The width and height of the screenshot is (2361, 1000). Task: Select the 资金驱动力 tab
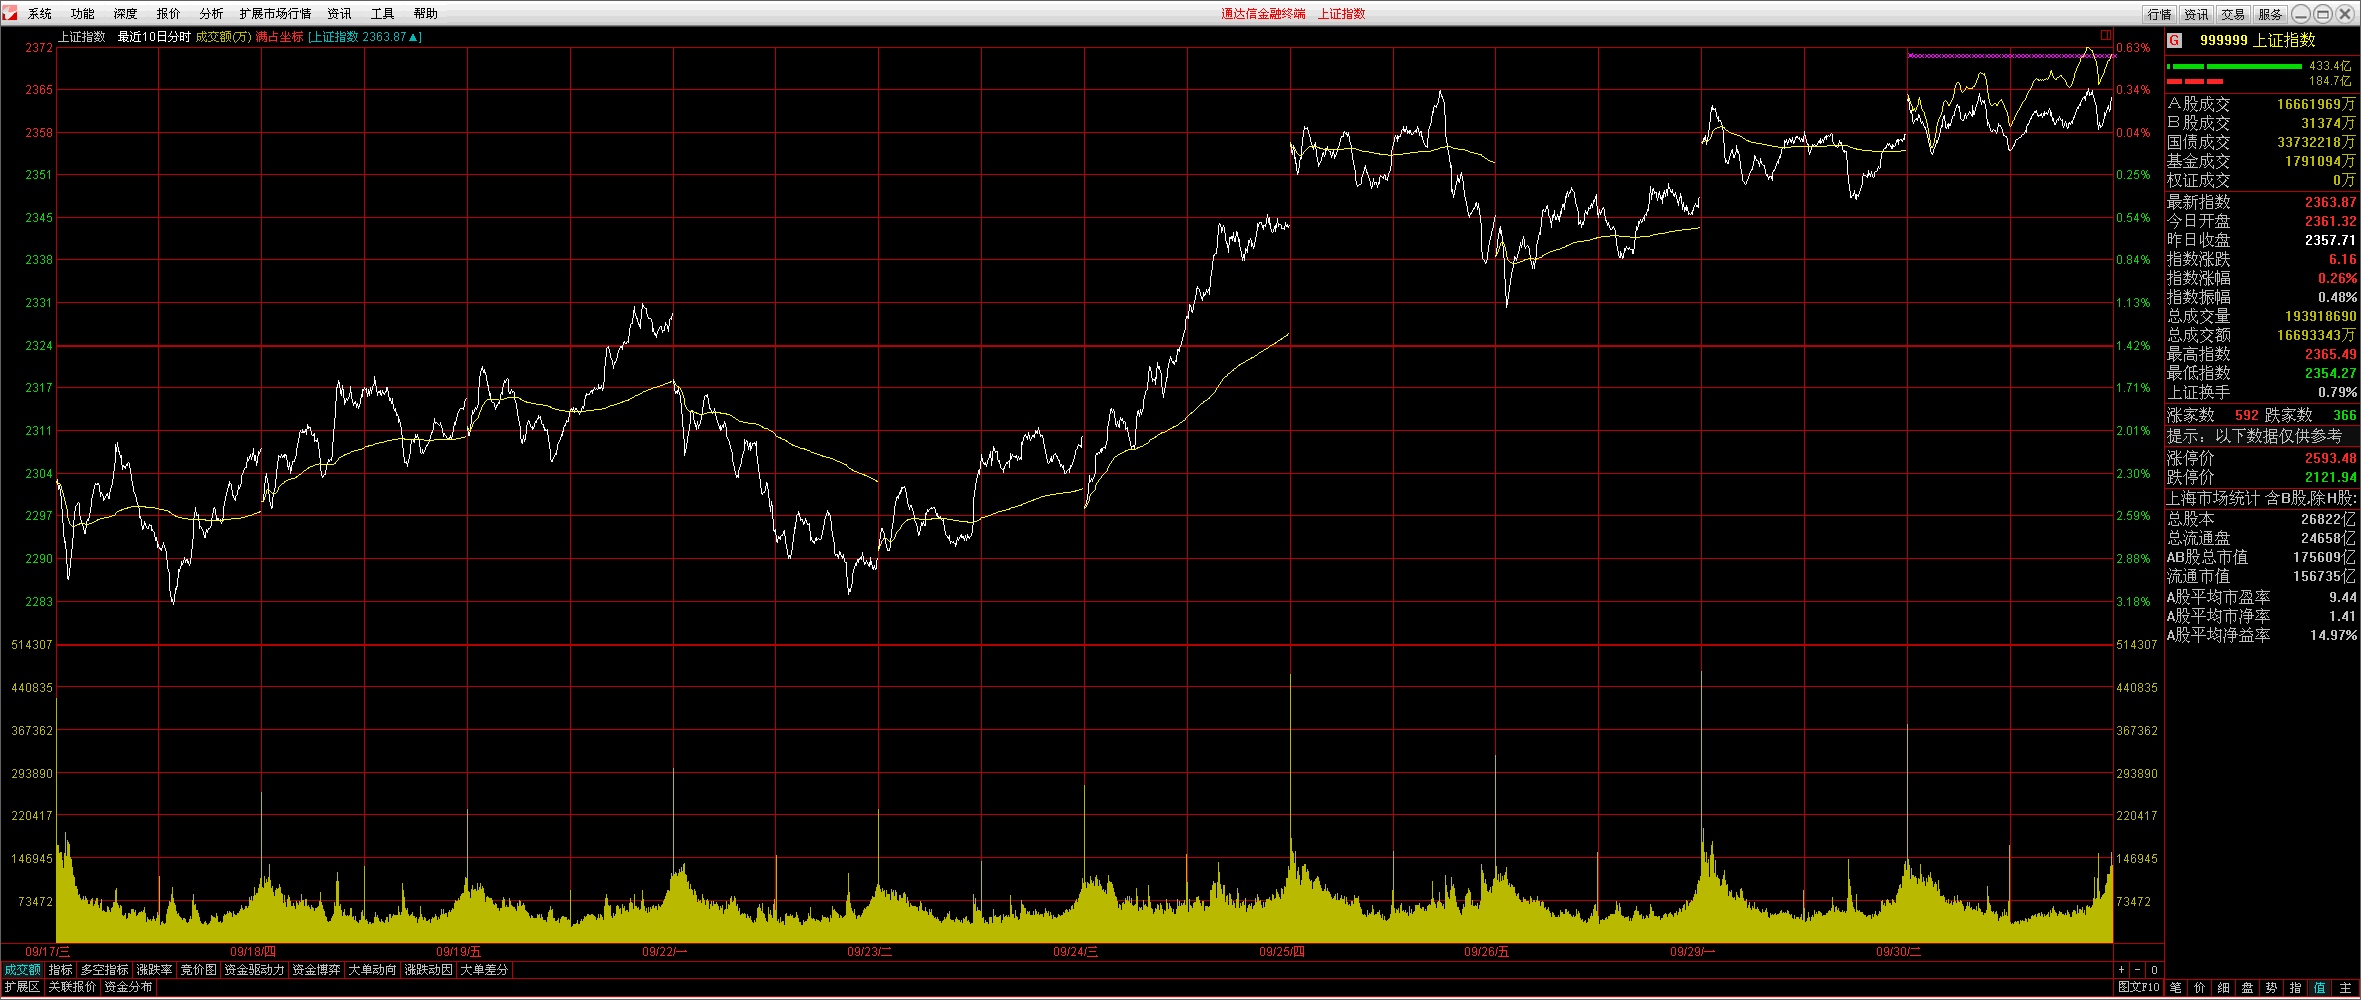coord(254,970)
